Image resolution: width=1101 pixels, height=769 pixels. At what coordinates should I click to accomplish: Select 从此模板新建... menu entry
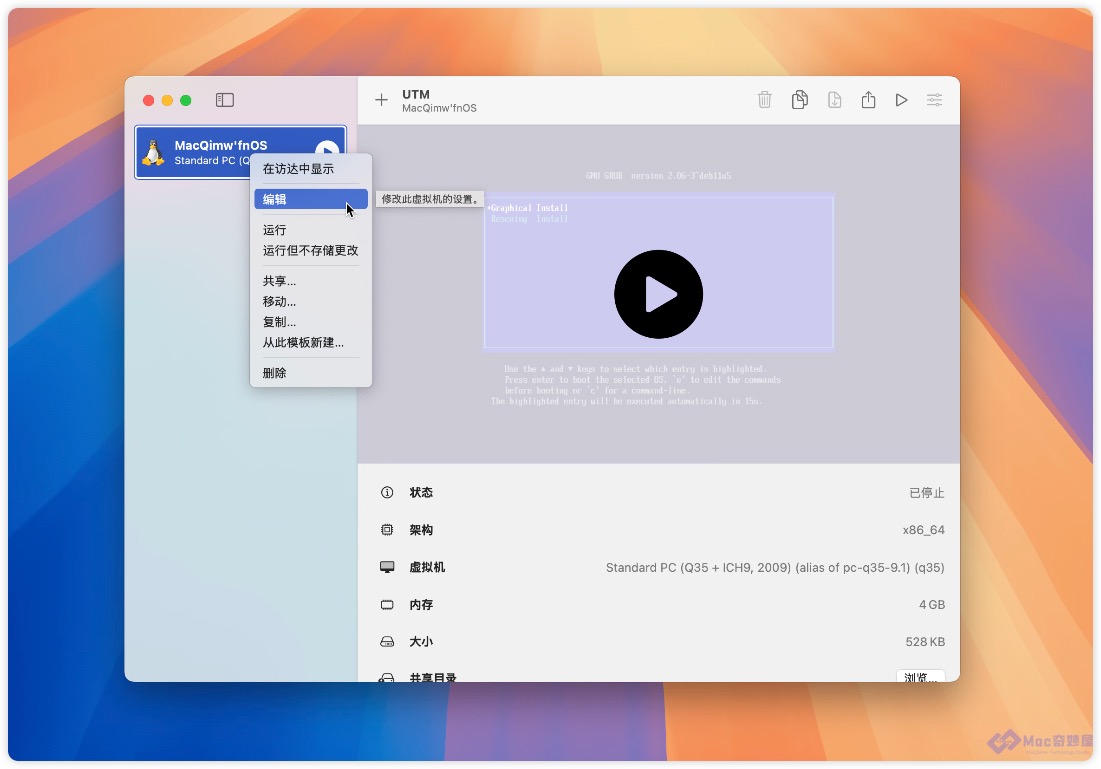click(311, 343)
